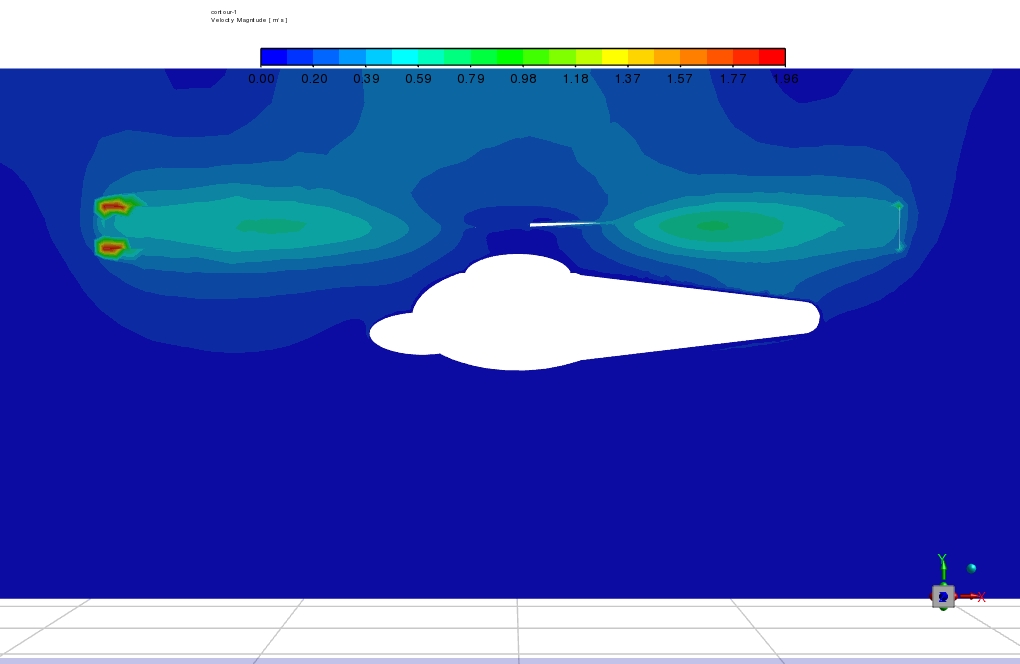Pick the yellow segment of the colorbar
This screenshot has height=664, width=1020.
point(614,57)
